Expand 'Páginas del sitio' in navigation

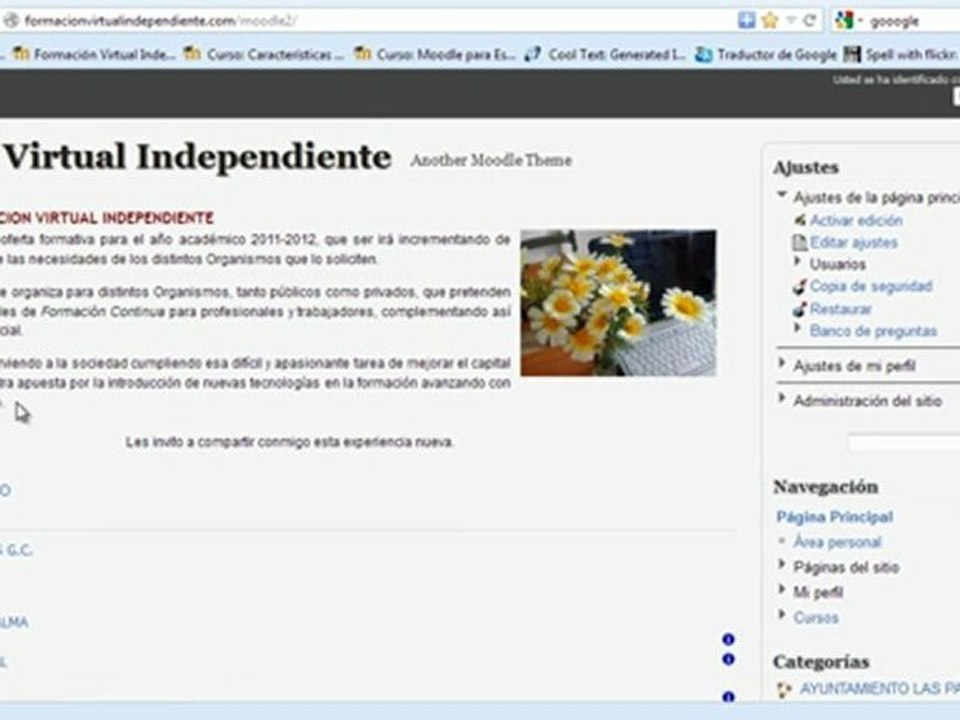point(781,564)
